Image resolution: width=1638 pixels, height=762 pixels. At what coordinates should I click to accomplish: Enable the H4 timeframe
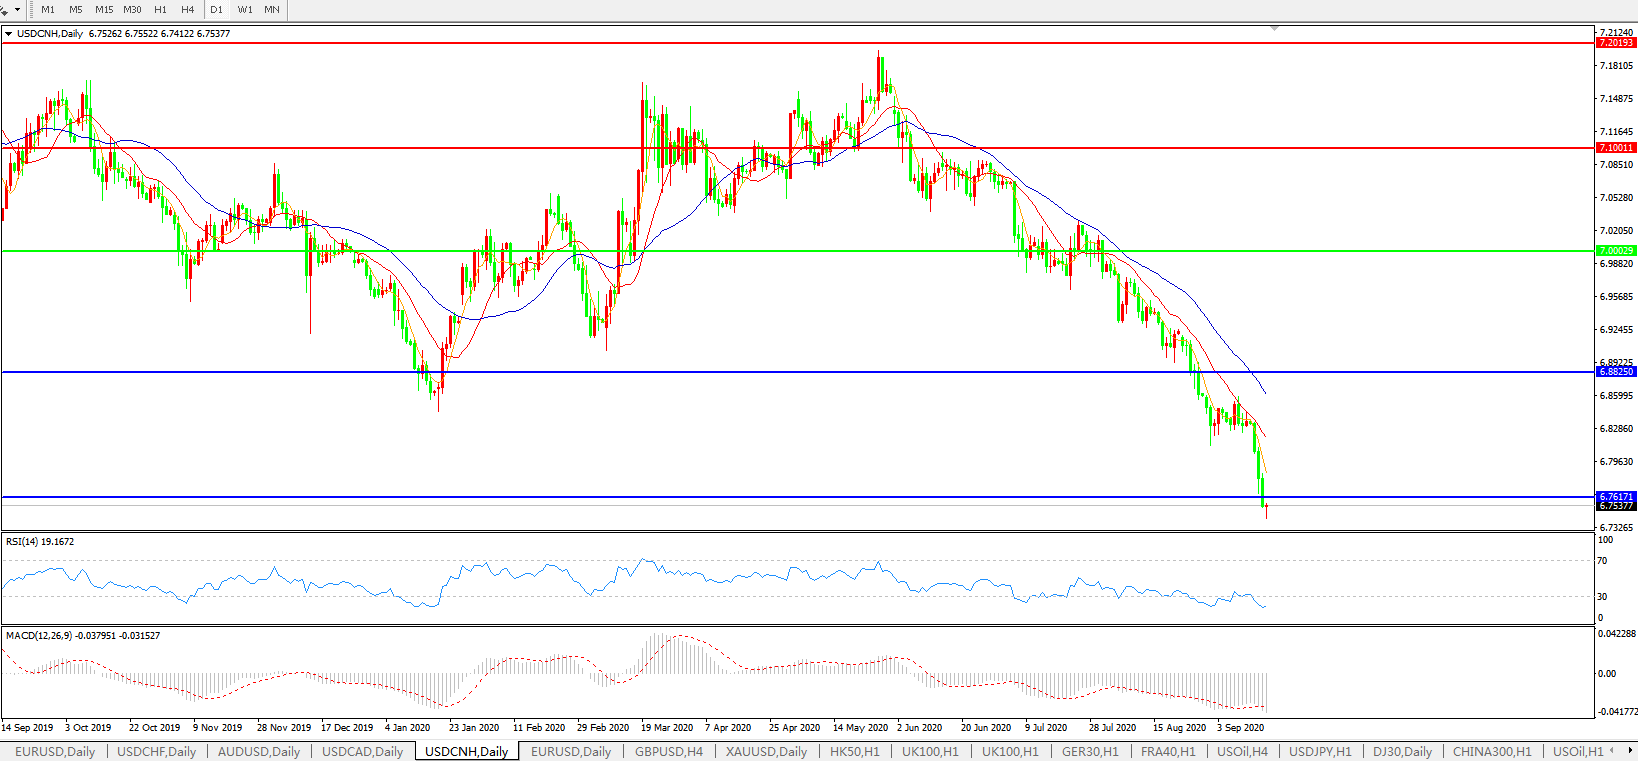click(188, 10)
